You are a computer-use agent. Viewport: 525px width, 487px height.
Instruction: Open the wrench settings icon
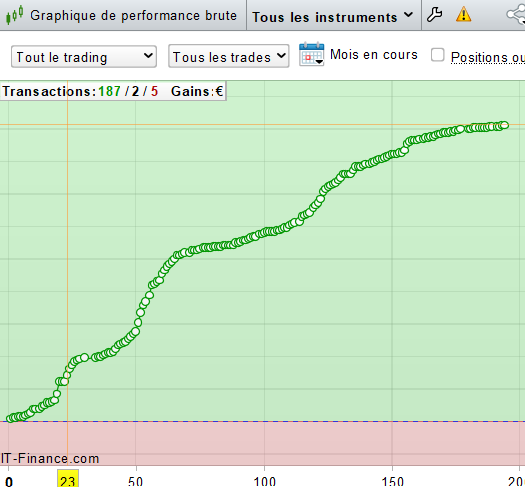(435, 15)
